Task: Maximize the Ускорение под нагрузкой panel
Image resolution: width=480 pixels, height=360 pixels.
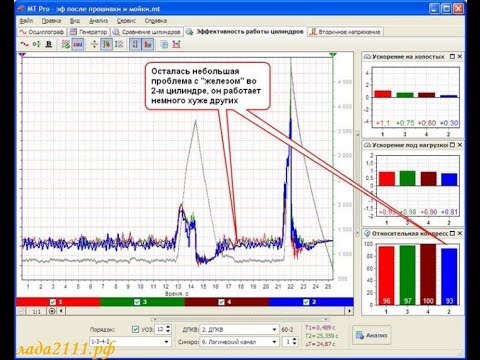Action: tap(452, 145)
